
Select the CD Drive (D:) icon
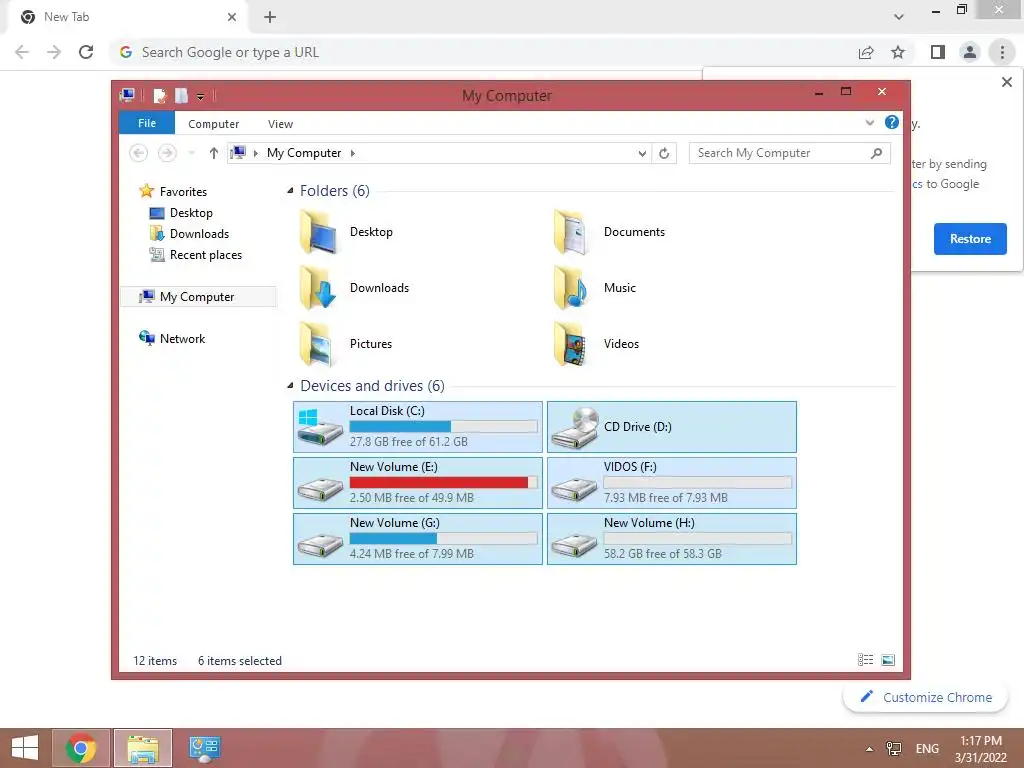(575, 428)
